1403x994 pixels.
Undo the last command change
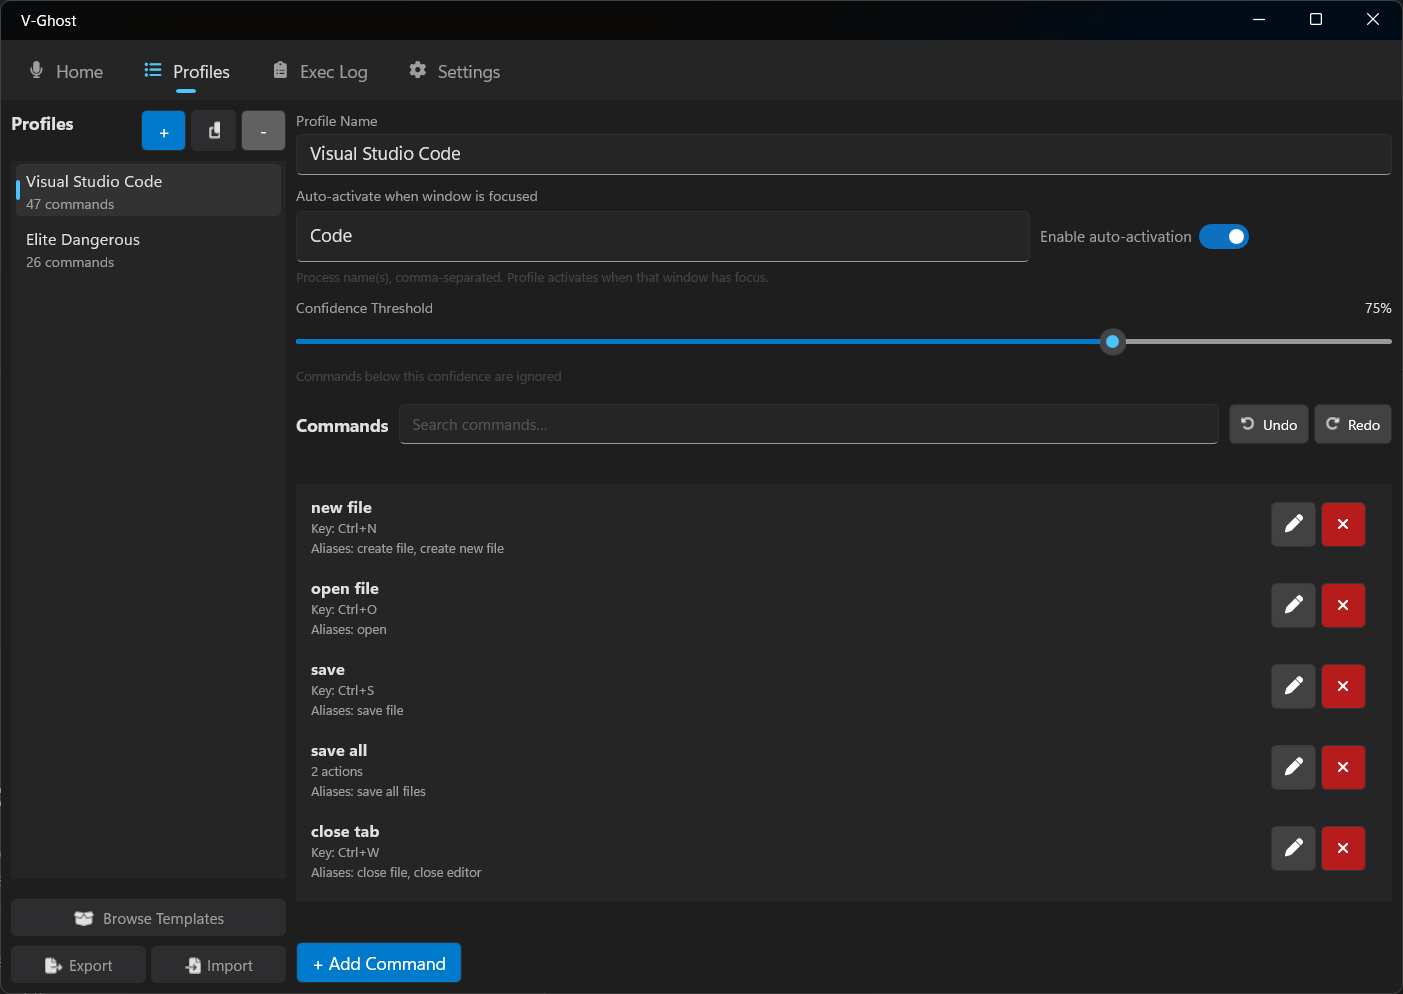pyautogui.click(x=1268, y=425)
